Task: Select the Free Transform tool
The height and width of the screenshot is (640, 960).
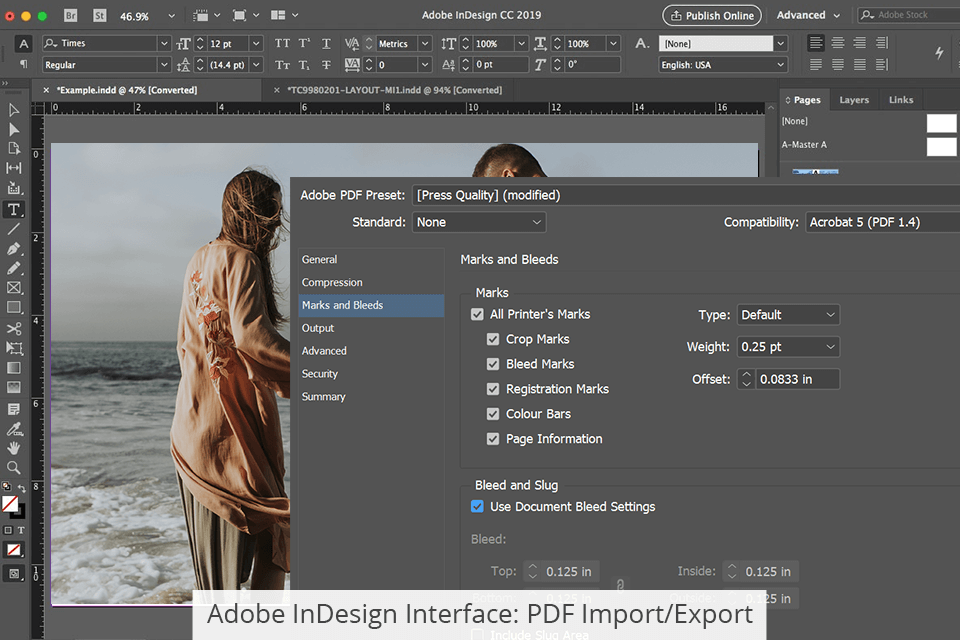Action: click(x=13, y=348)
